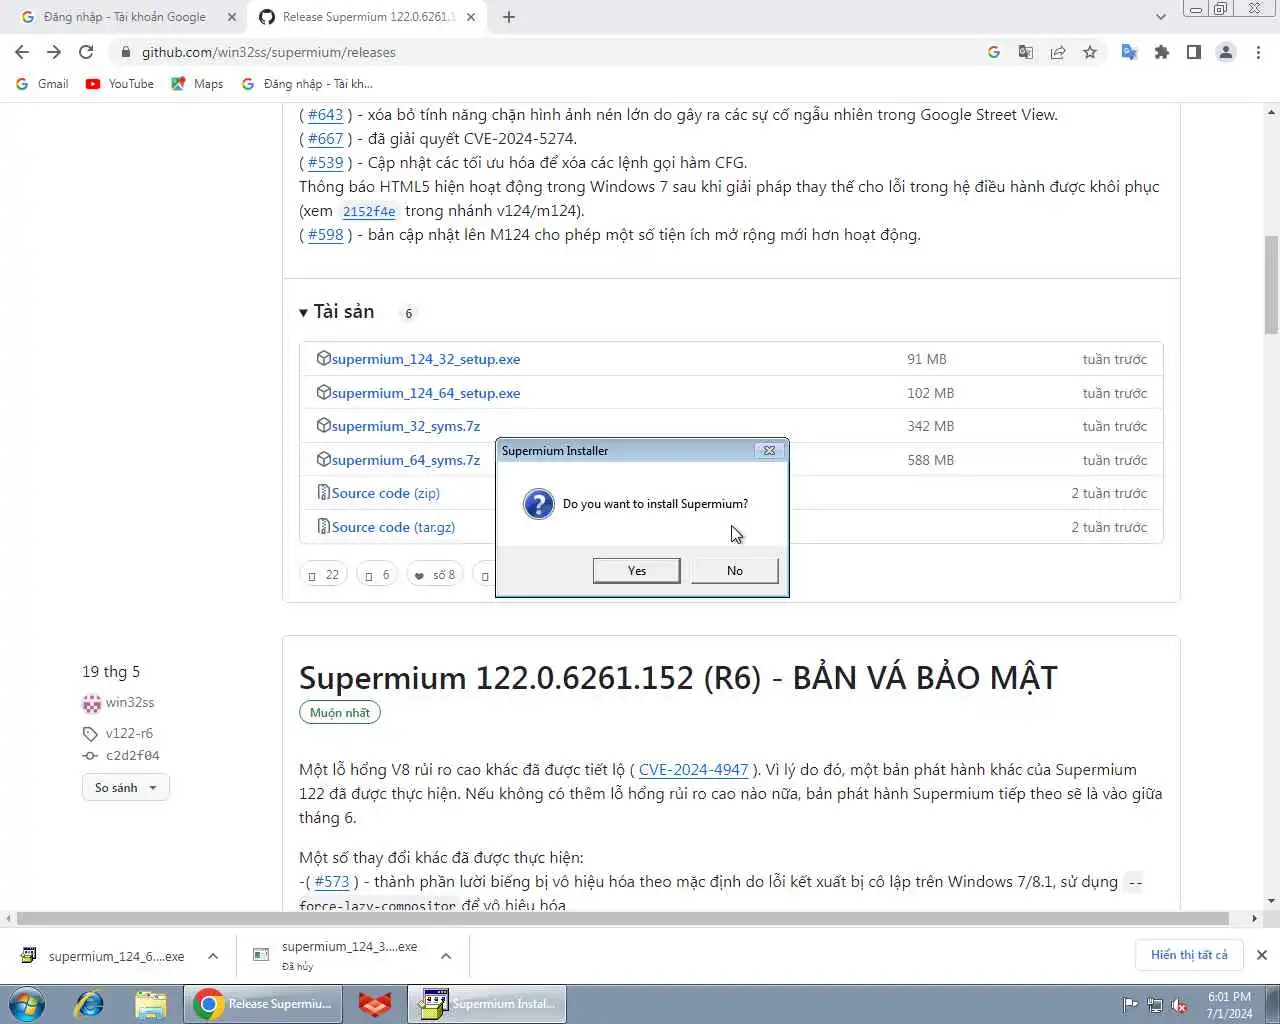Click the github.com address bar

(540, 52)
